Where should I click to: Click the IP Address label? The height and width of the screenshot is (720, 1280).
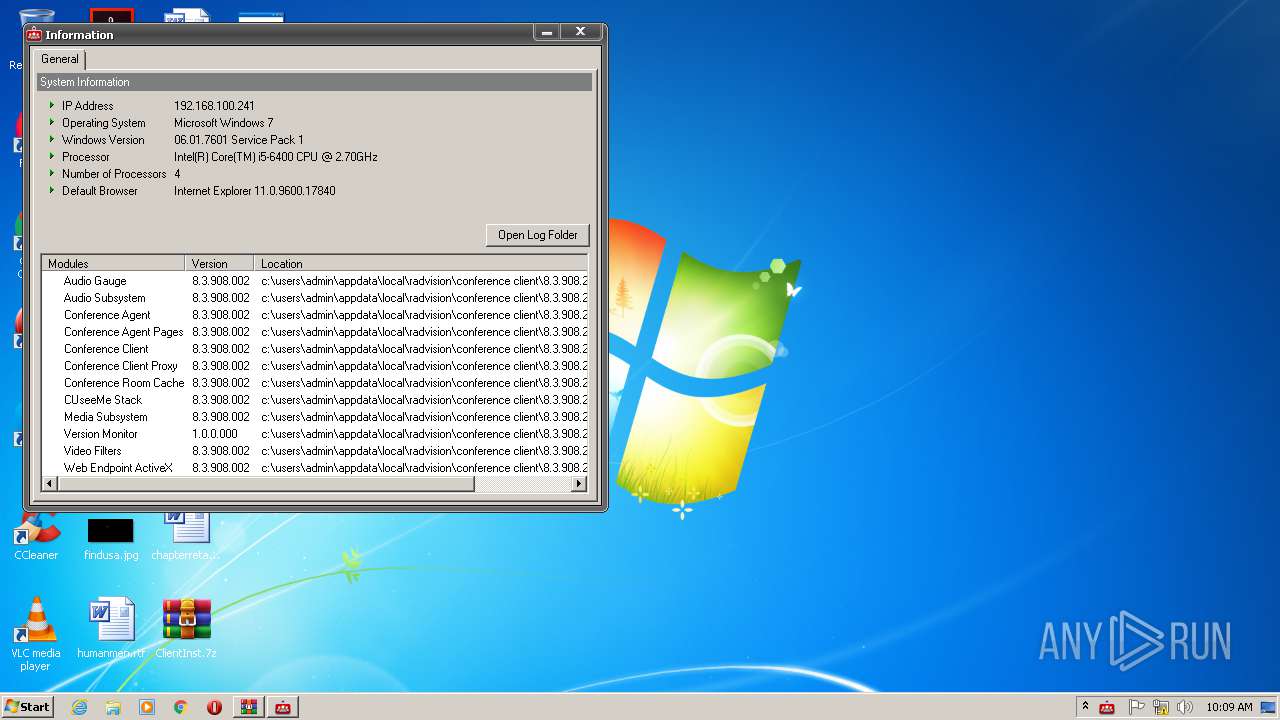click(87, 106)
